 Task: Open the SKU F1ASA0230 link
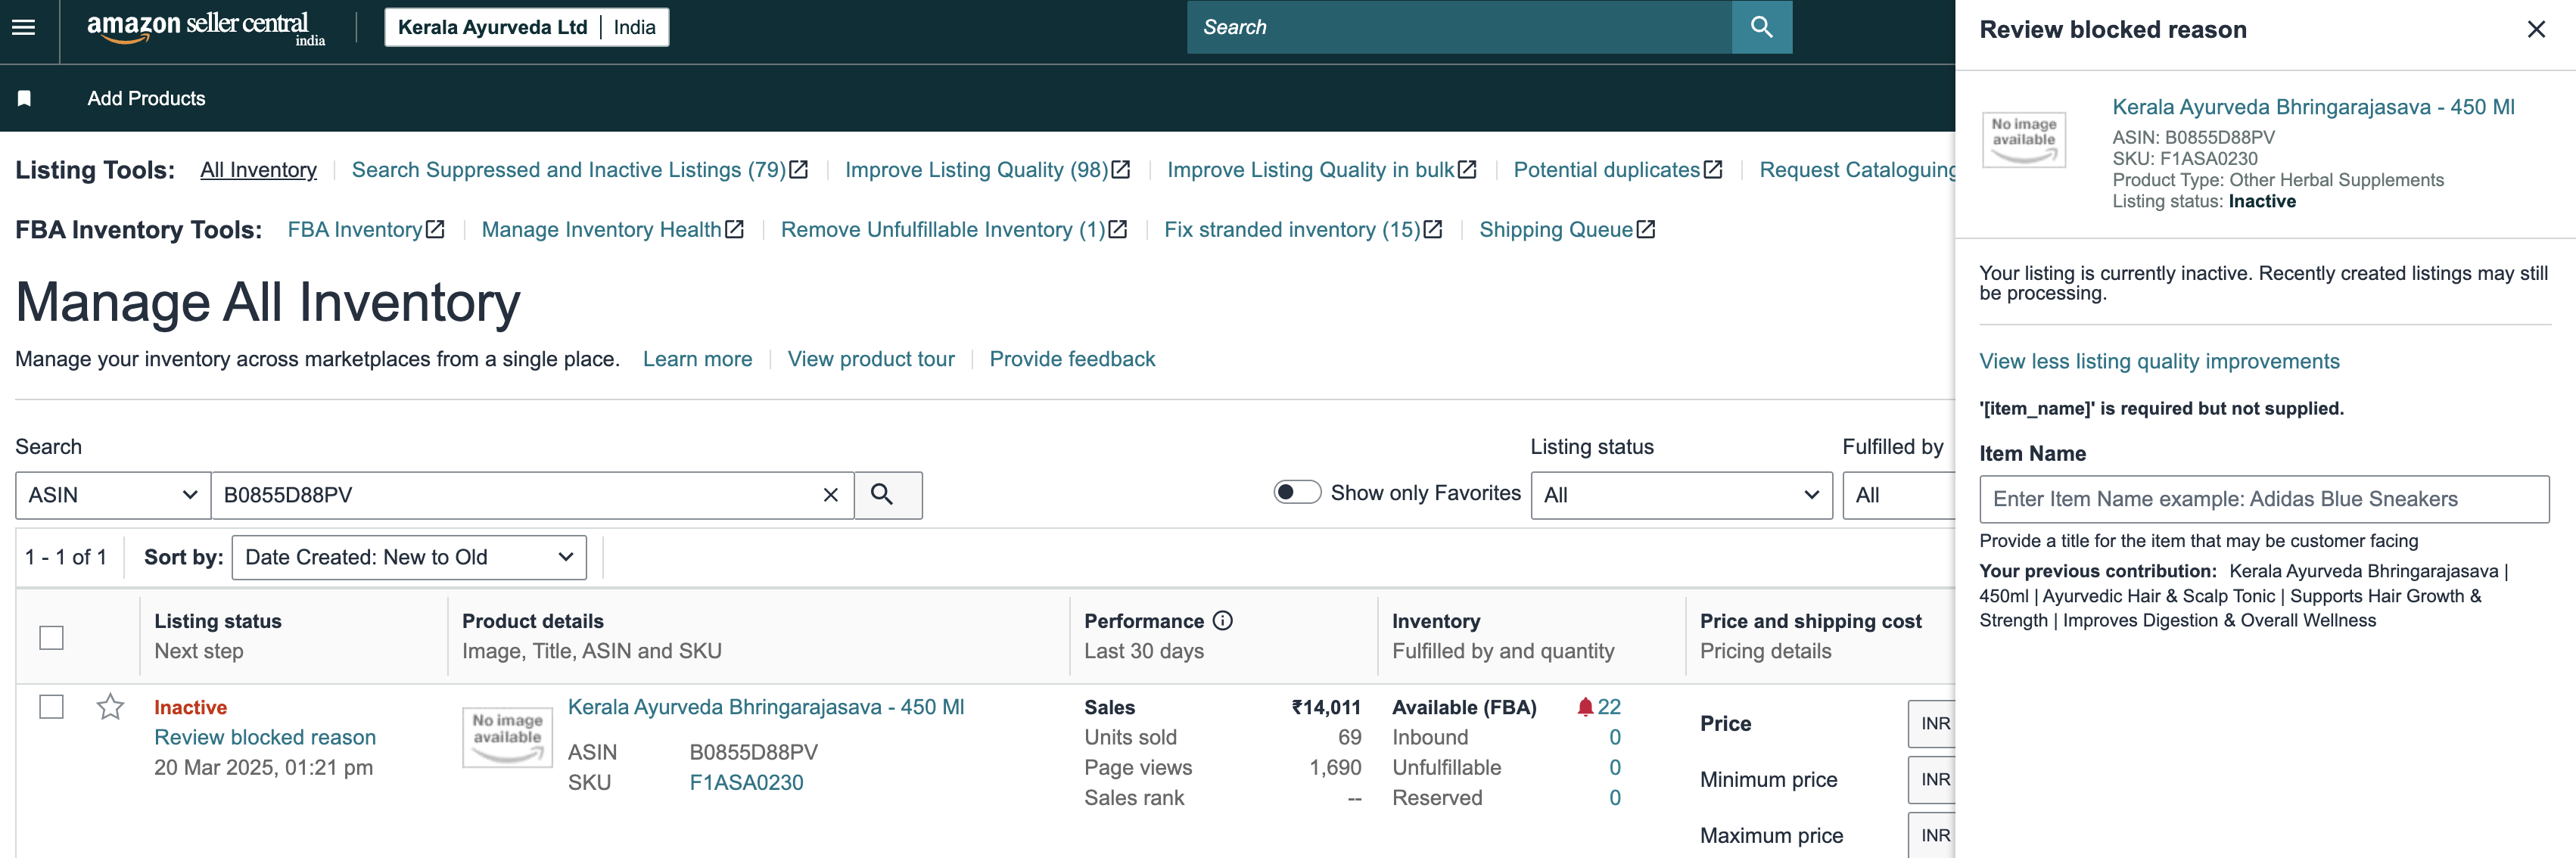click(746, 783)
